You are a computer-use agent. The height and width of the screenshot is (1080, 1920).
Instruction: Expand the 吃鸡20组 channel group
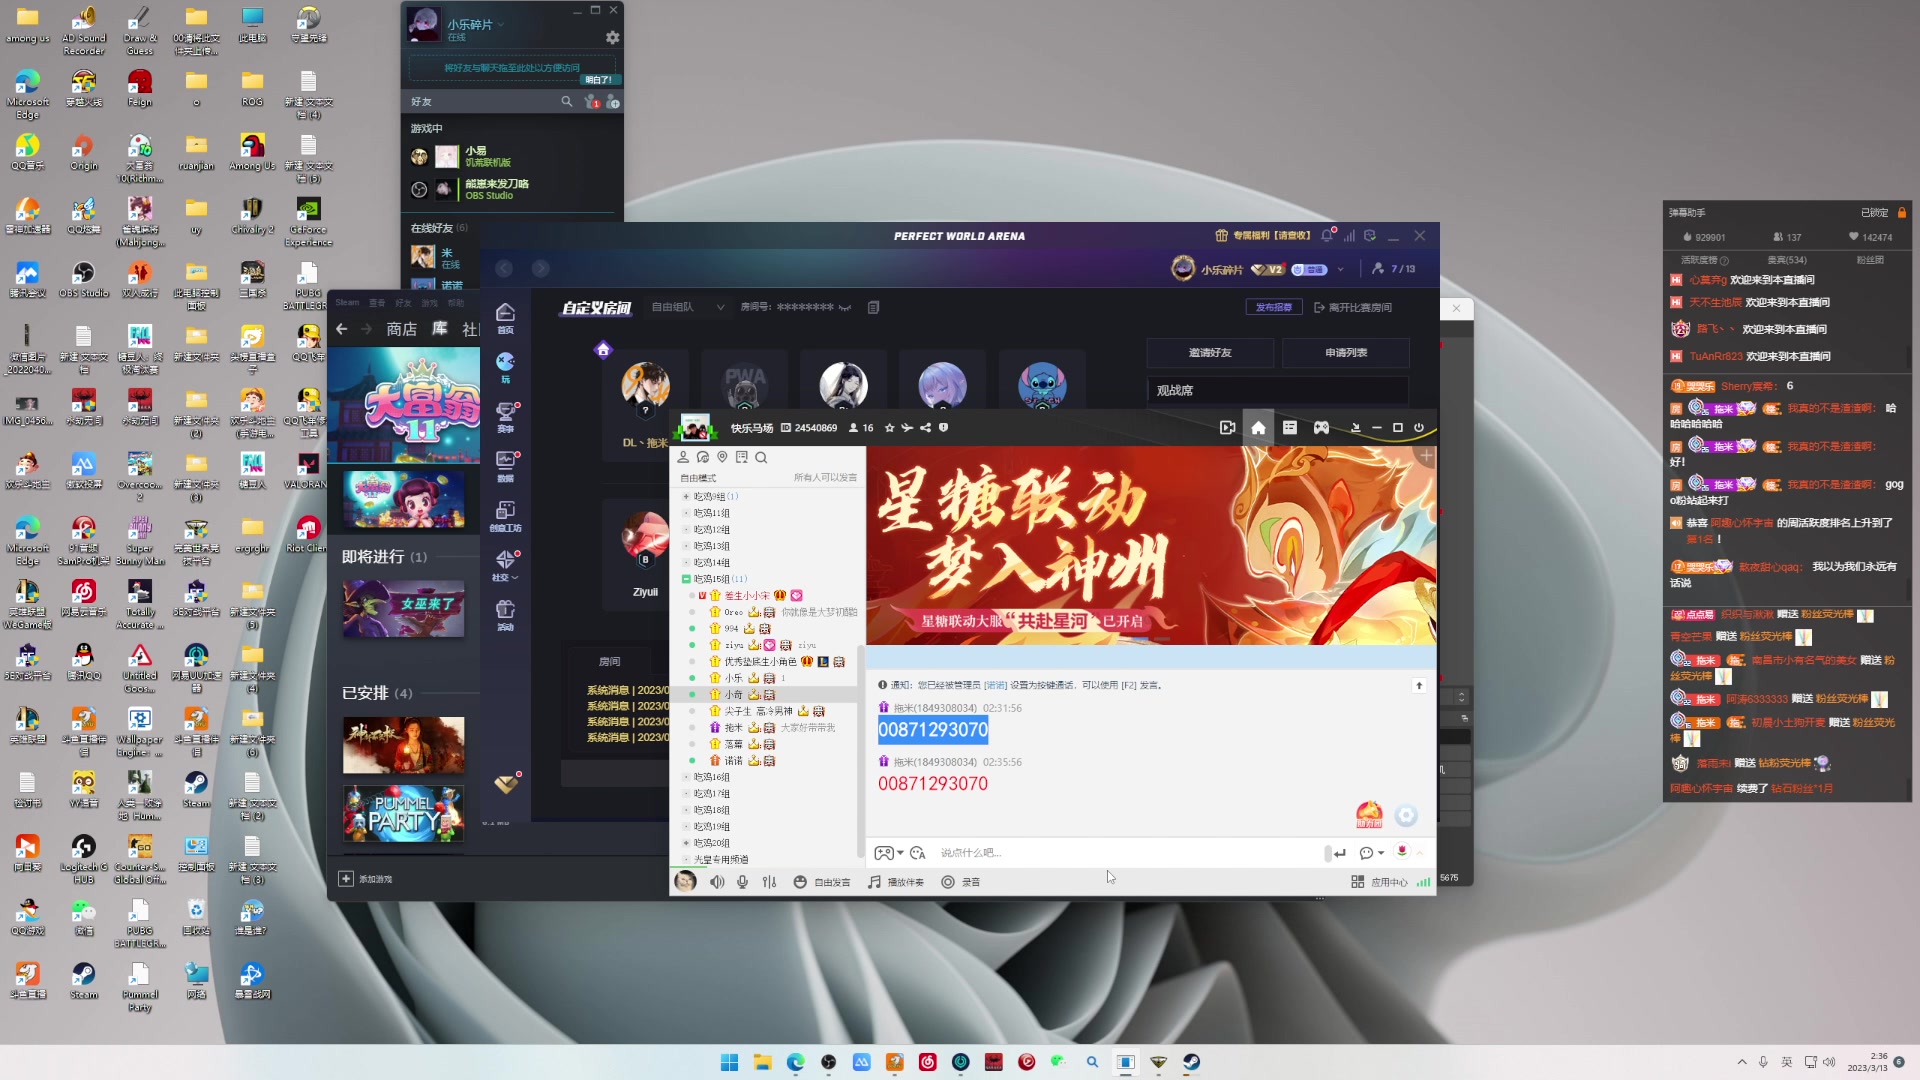(686, 843)
